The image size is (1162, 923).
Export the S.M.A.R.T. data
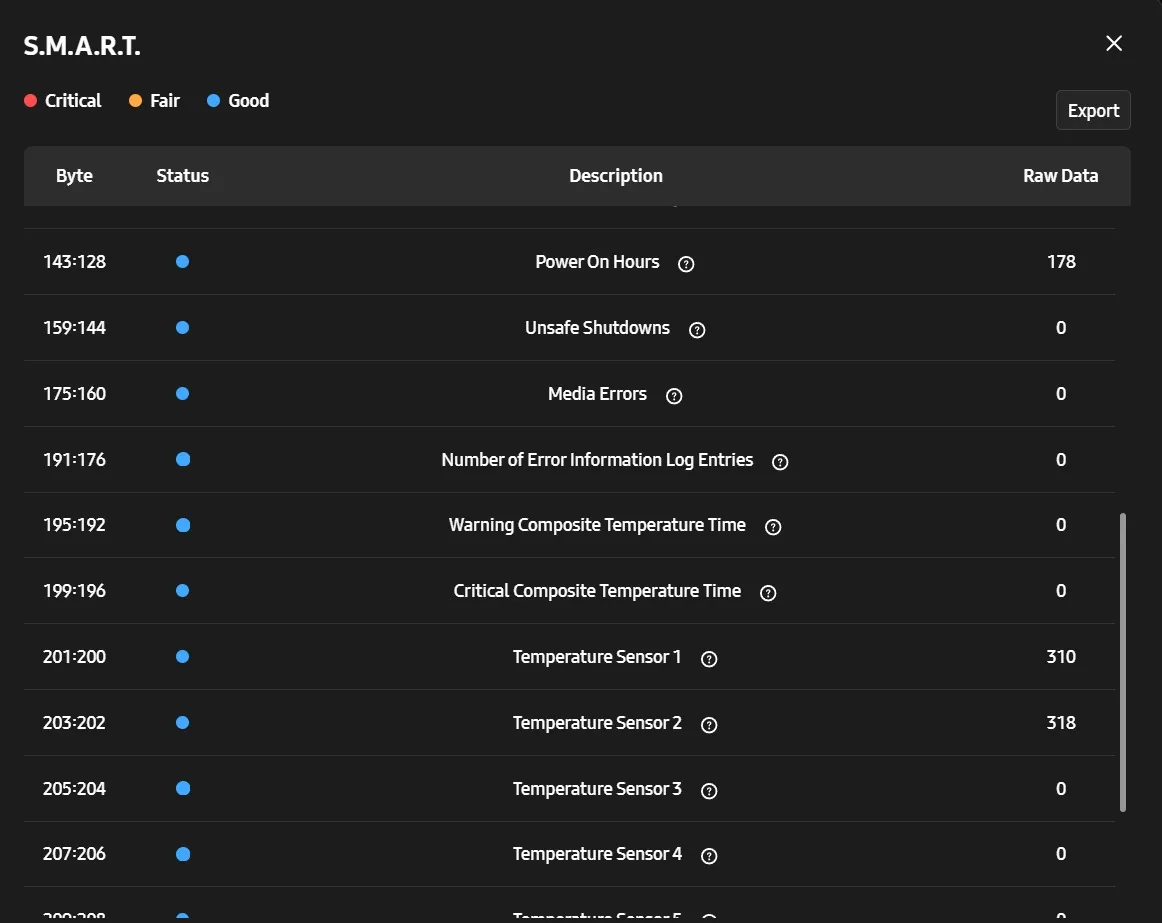click(x=1093, y=110)
